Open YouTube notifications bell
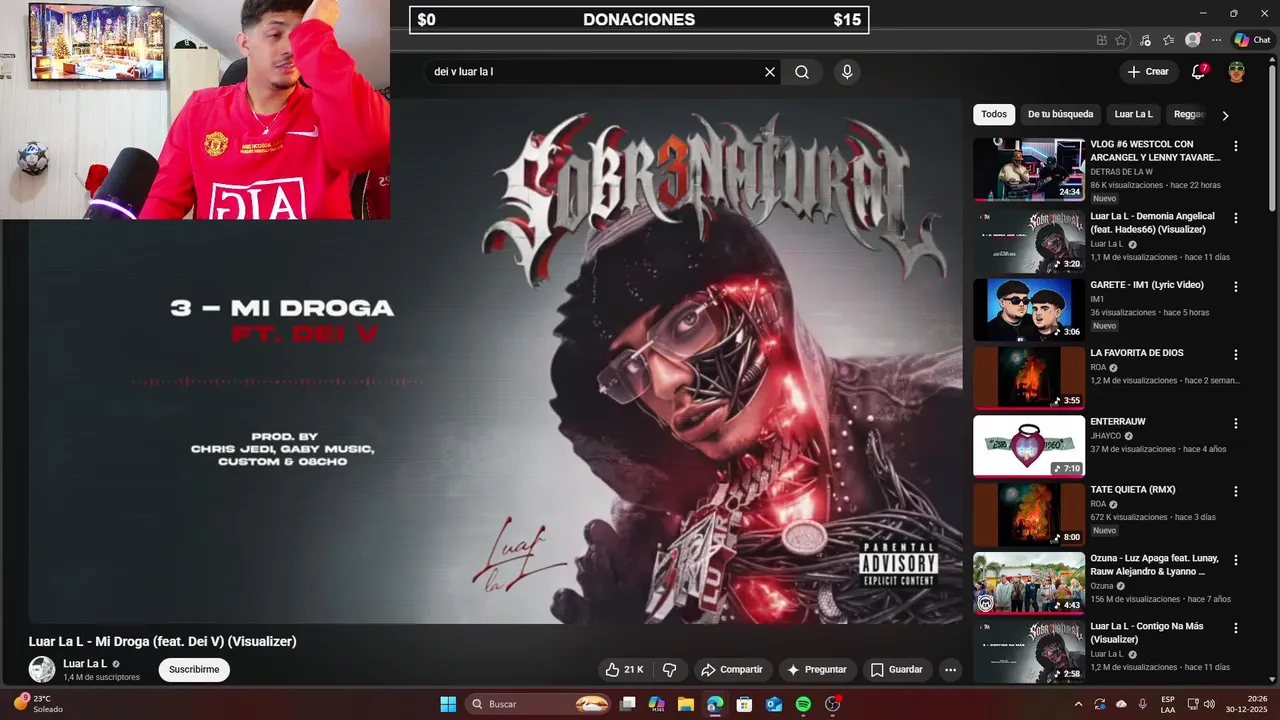Viewport: 1280px width, 720px height. click(x=1198, y=72)
